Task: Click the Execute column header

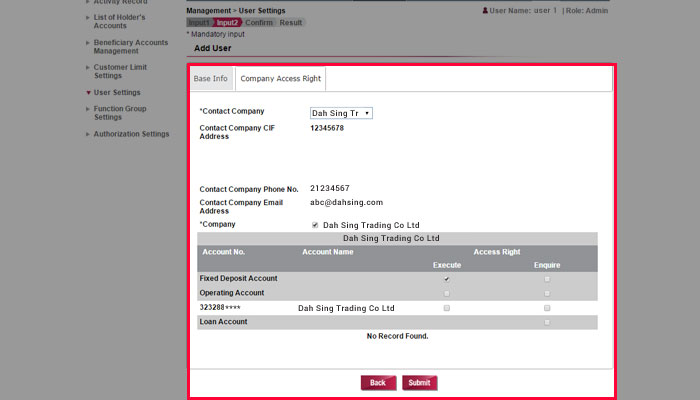Action: coord(447,265)
